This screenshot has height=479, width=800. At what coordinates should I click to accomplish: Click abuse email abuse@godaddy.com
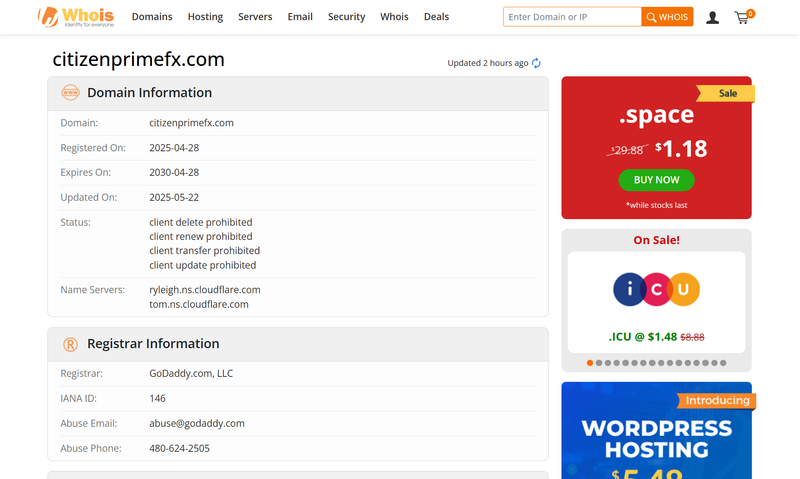pos(197,423)
